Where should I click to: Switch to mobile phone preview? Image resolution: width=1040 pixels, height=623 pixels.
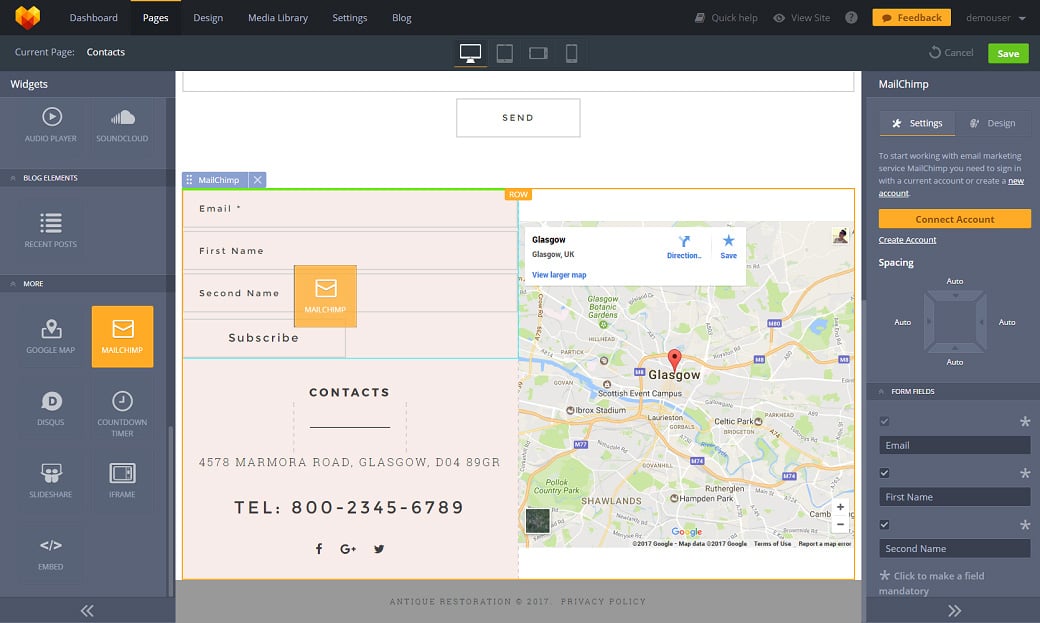click(571, 53)
